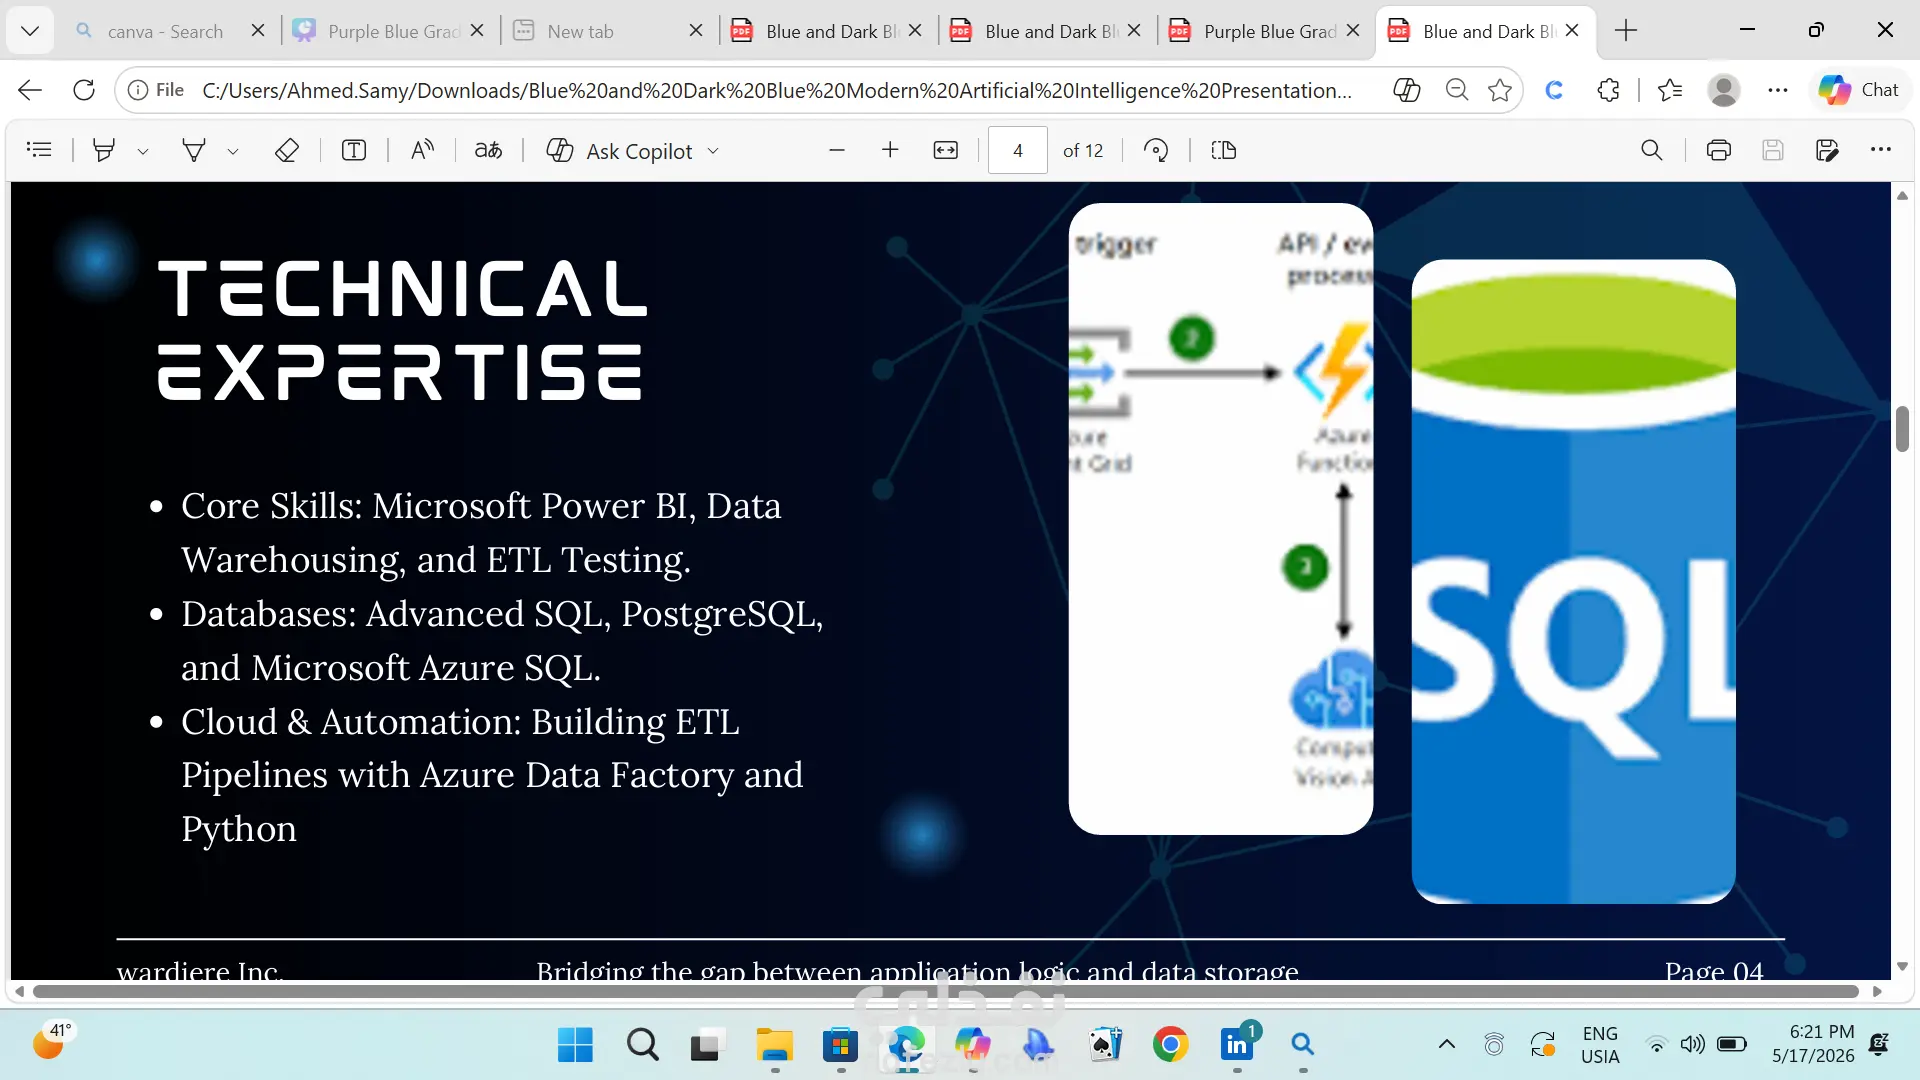The image size is (1920, 1080).
Task: Close the New tab tab
Action: (696, 31)
